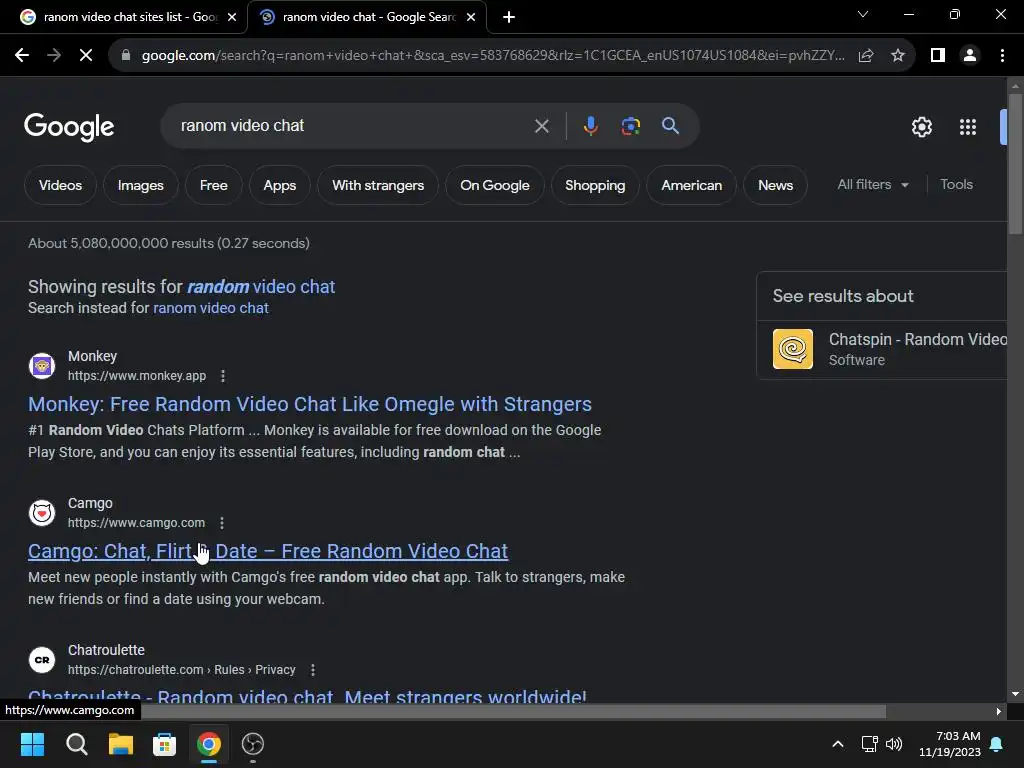Select the On Google filter chip

click(x=494, y=185)
